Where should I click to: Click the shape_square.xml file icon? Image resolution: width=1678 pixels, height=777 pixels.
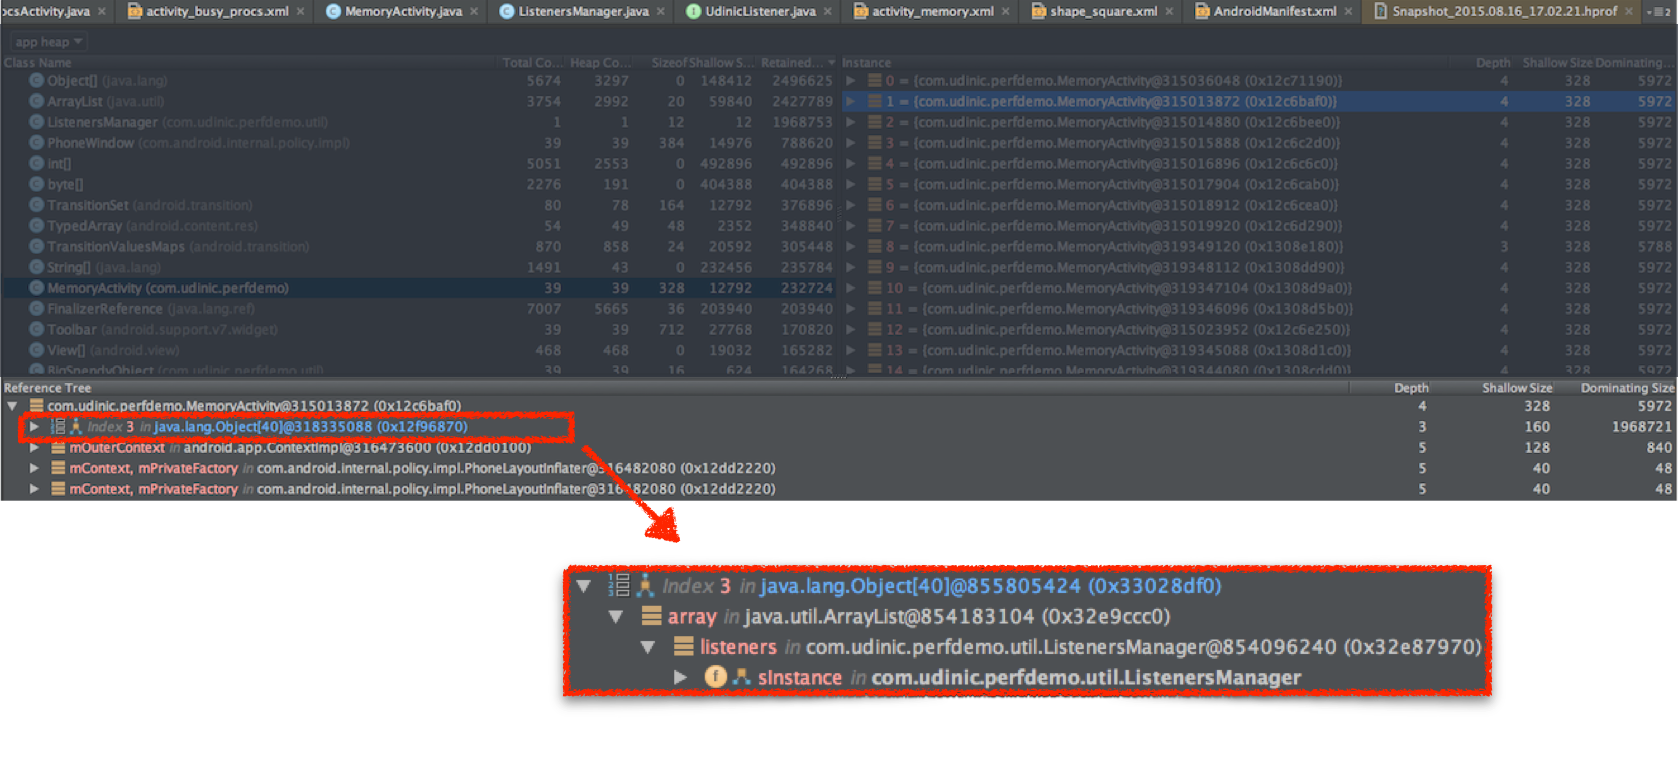[1038, 11]
